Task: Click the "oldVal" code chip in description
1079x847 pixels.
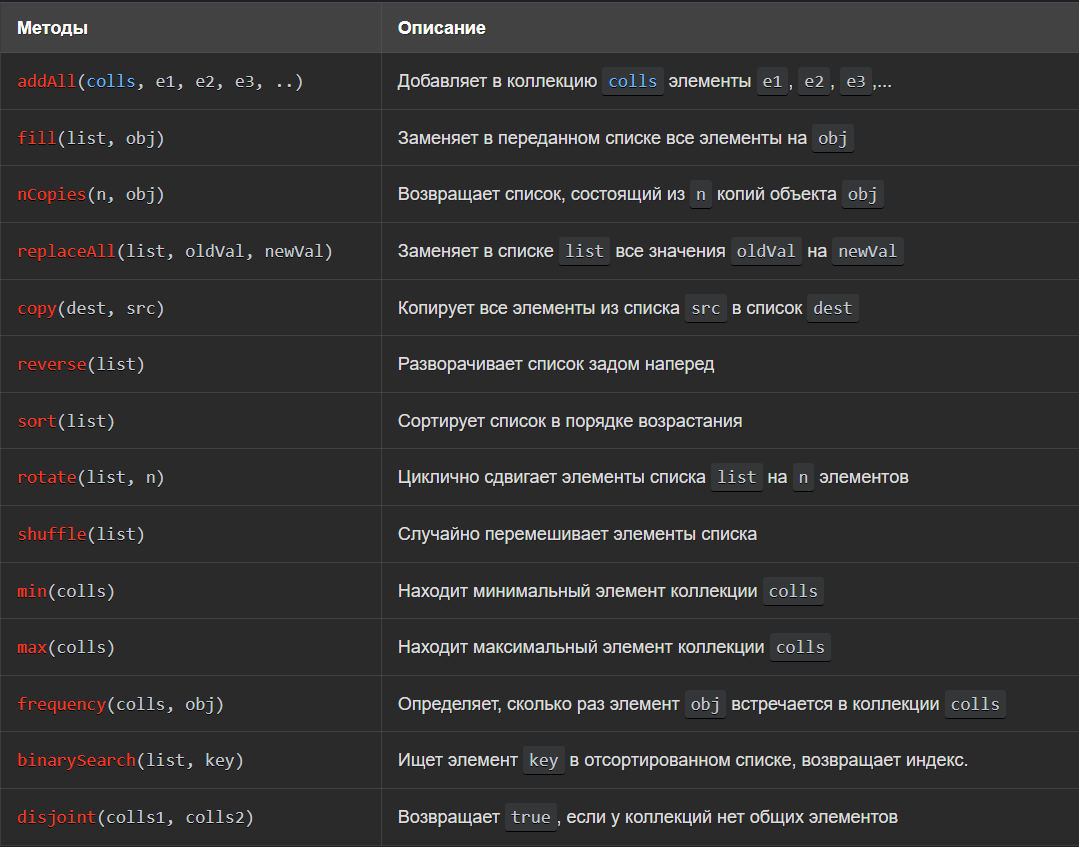Action: (x=766, y=252)
